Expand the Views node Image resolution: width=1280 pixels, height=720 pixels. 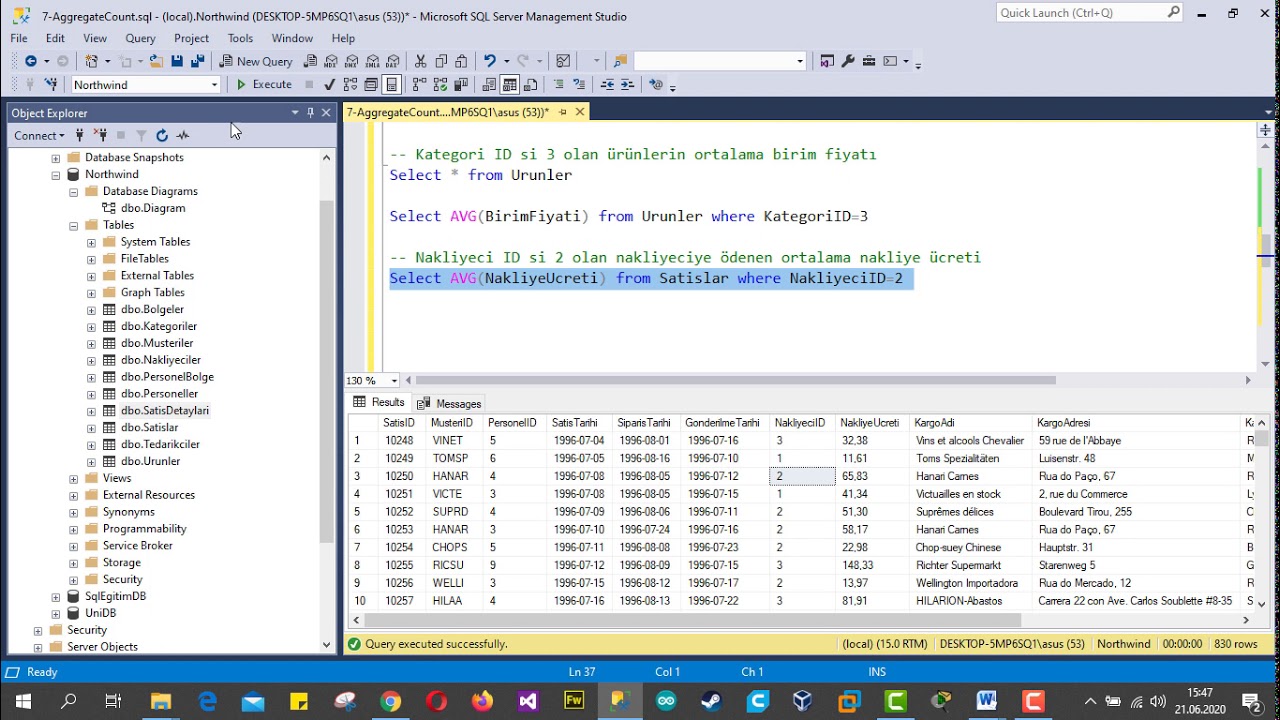coord(74,478)
